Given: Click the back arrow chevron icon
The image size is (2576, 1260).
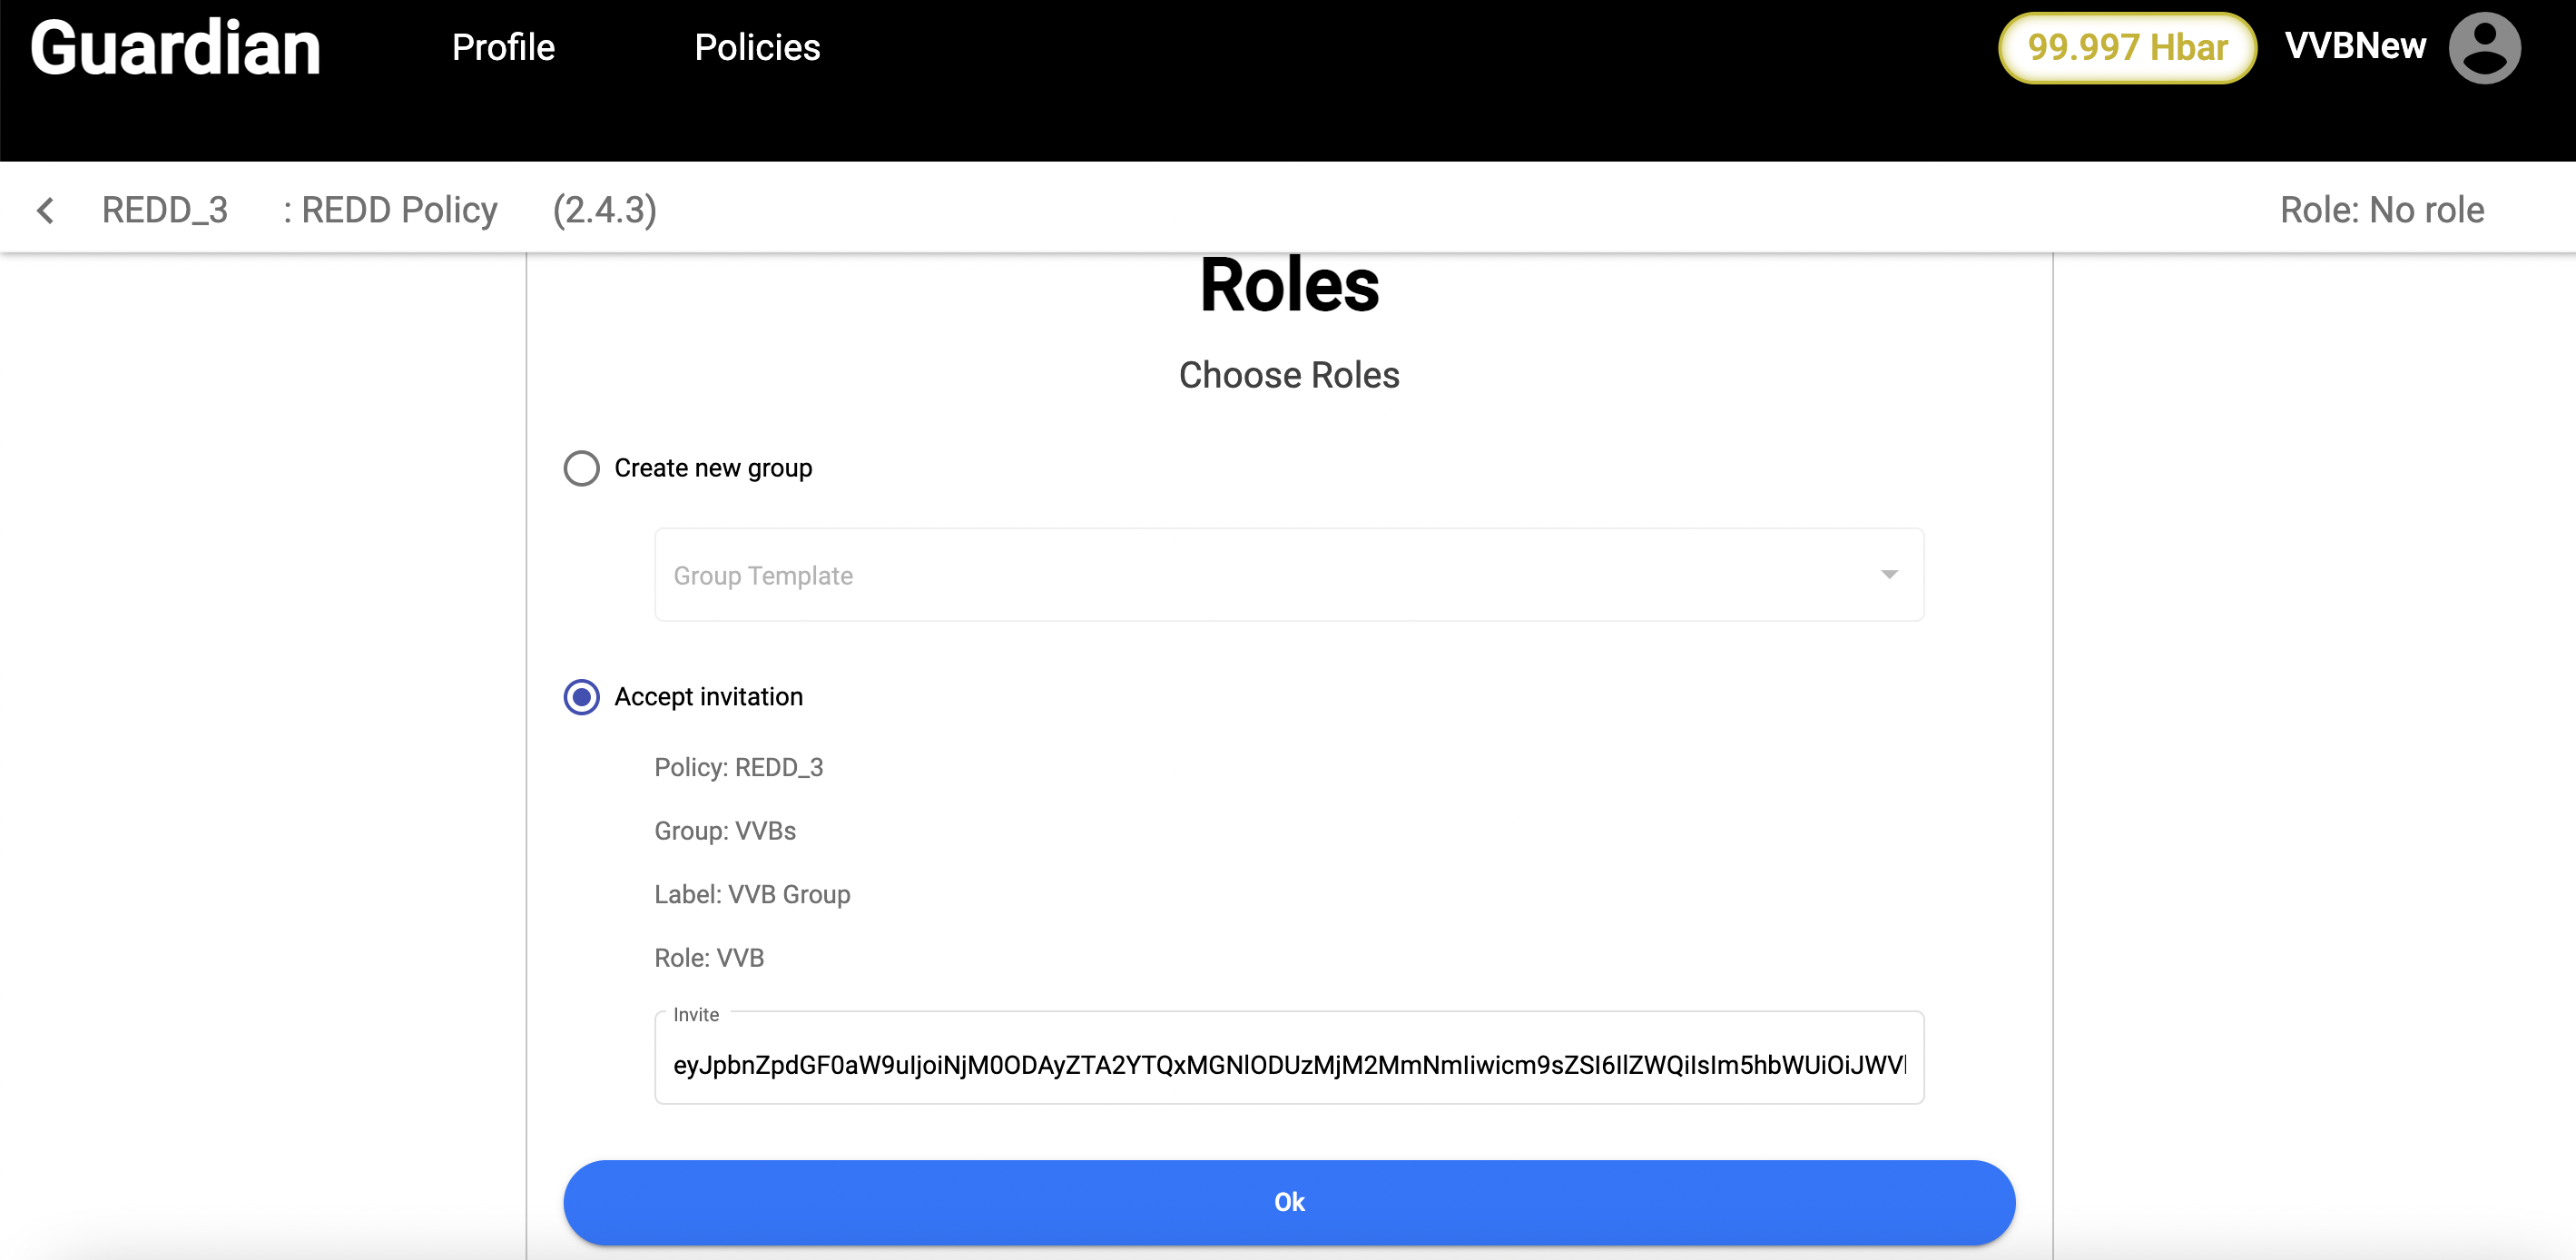Looking at the screenshot, I should pos(45,210).
